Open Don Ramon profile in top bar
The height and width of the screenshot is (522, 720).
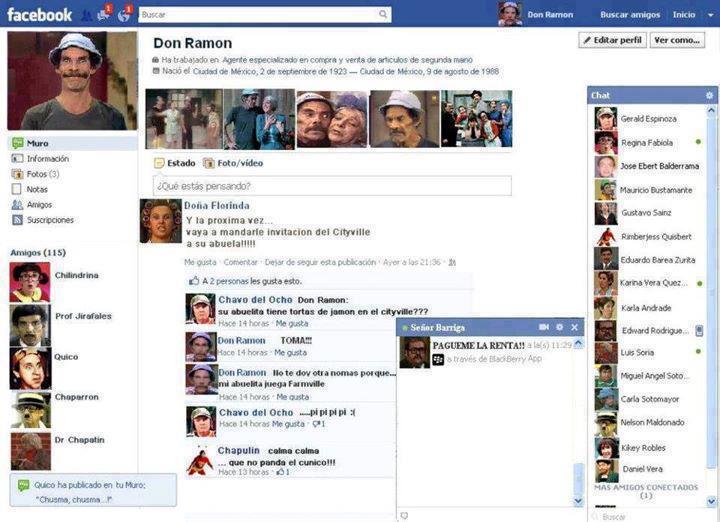pos(536,14)
